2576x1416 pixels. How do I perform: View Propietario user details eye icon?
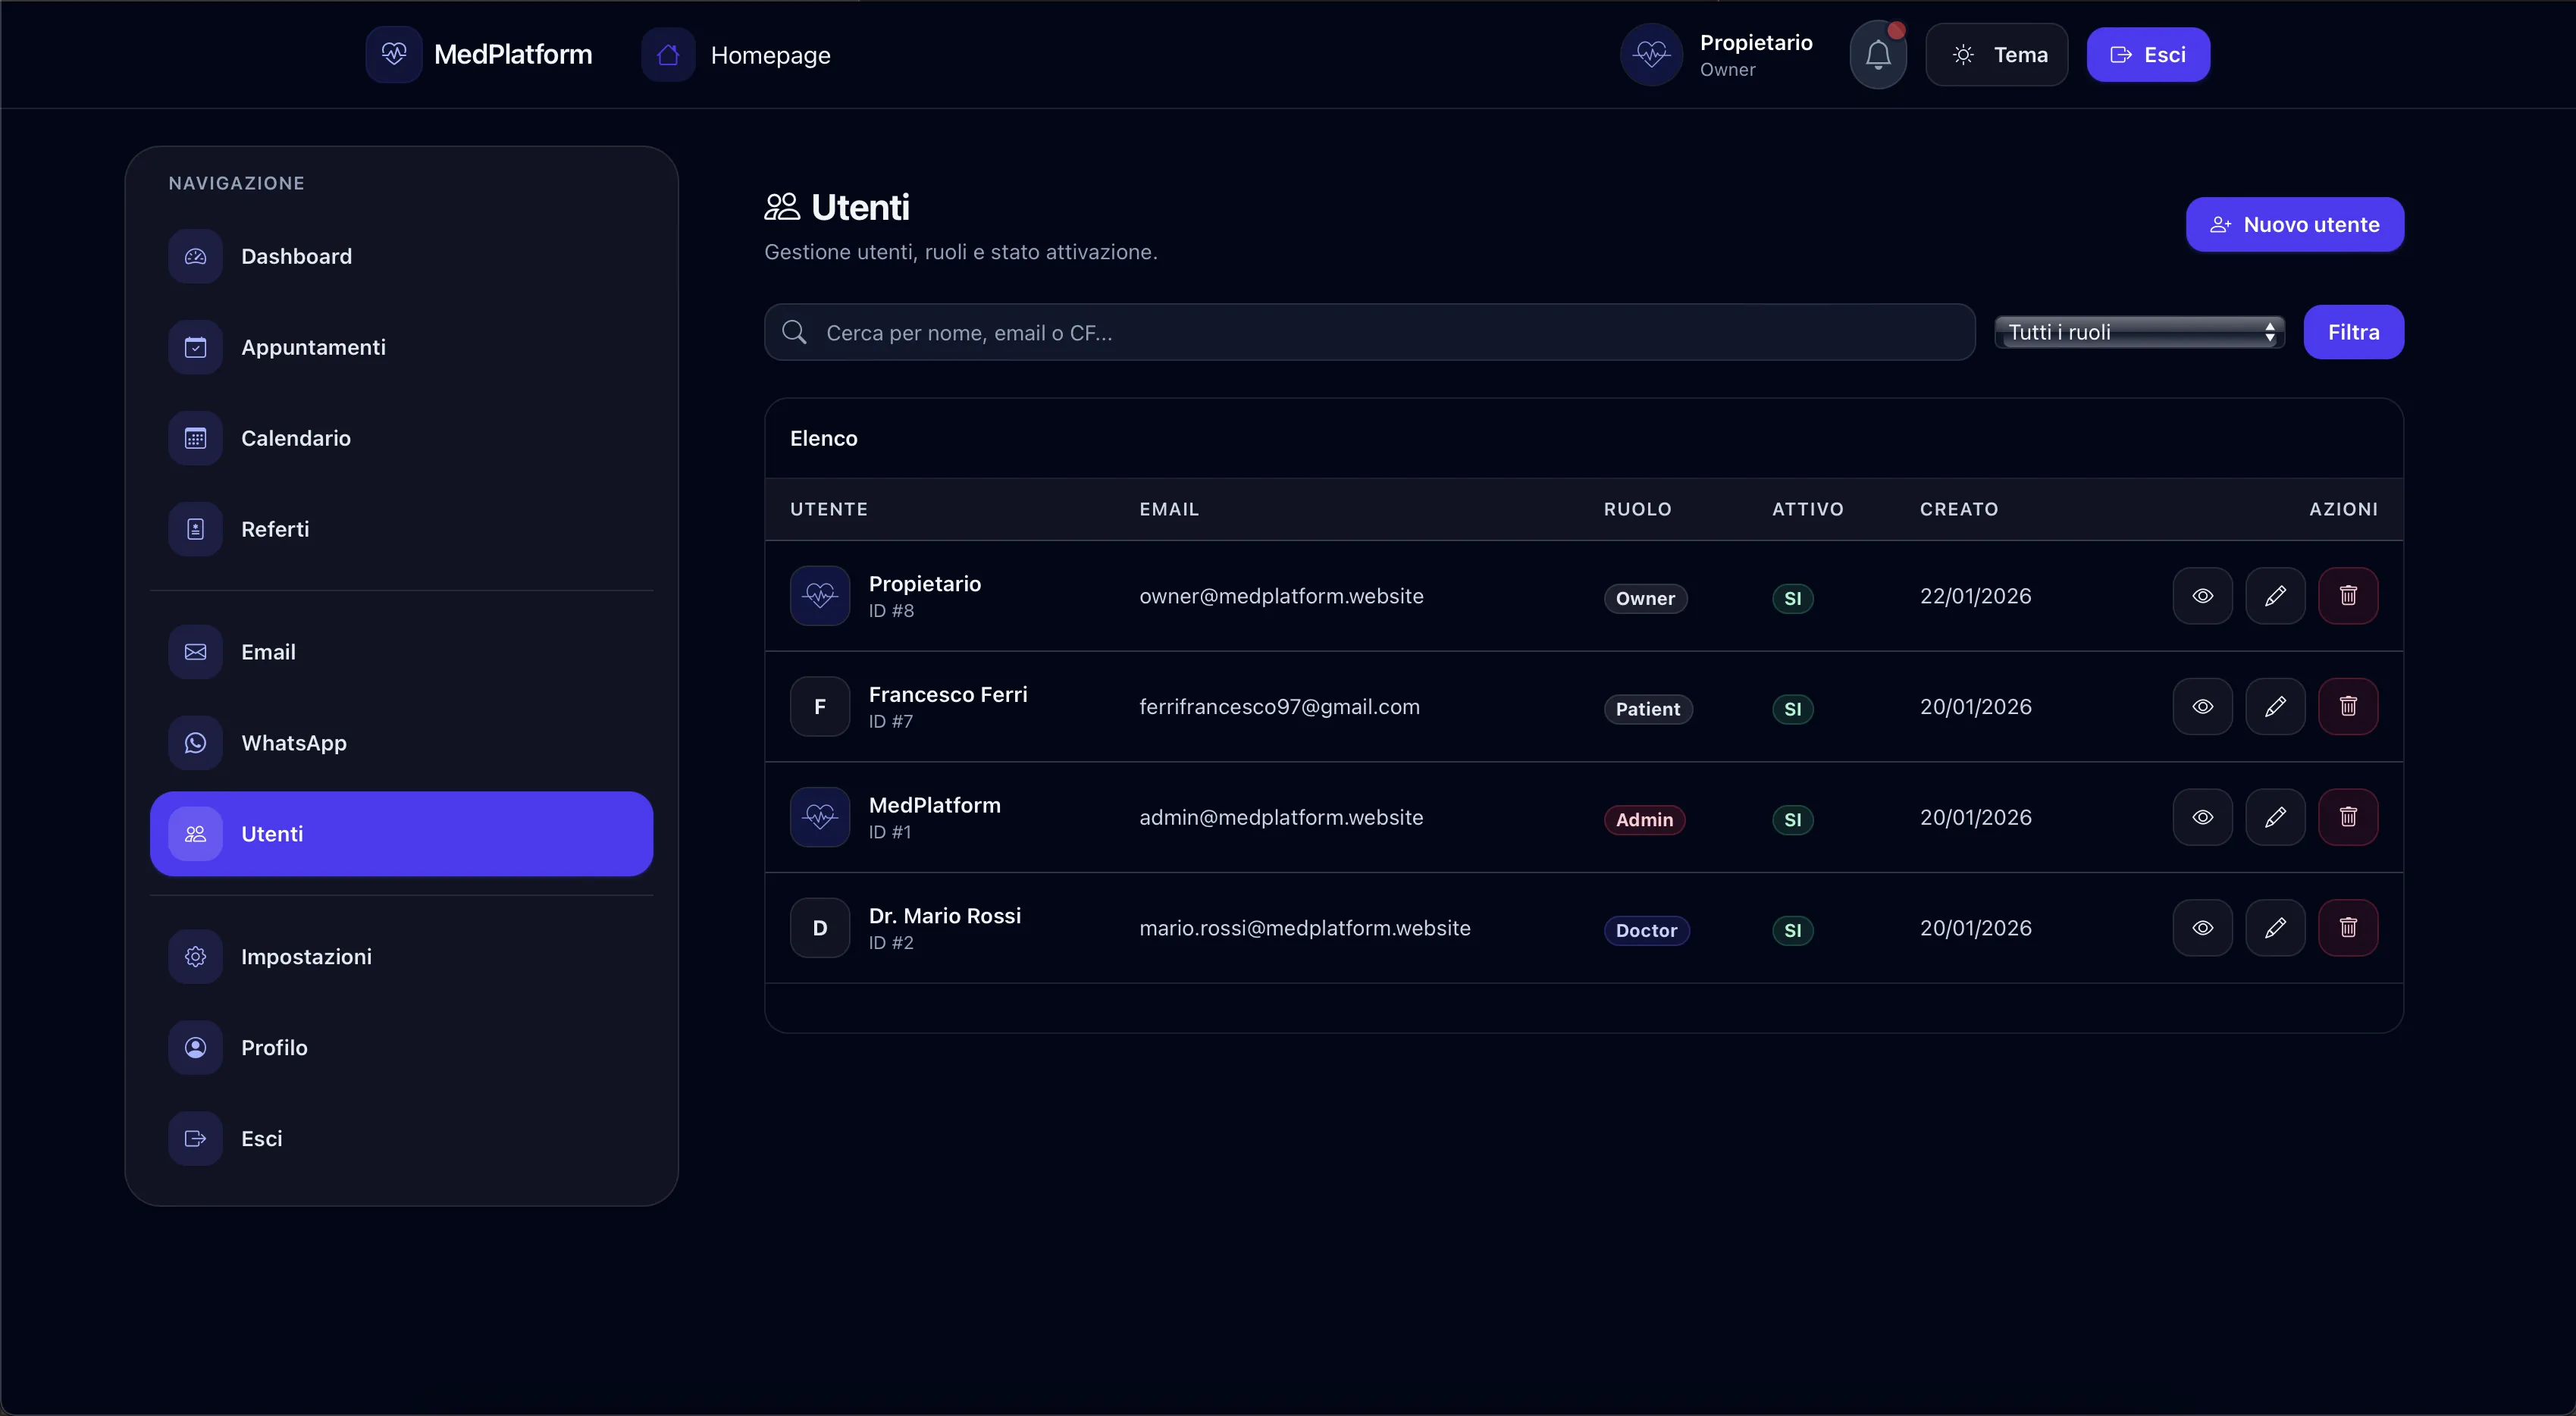click(2202, 596)
